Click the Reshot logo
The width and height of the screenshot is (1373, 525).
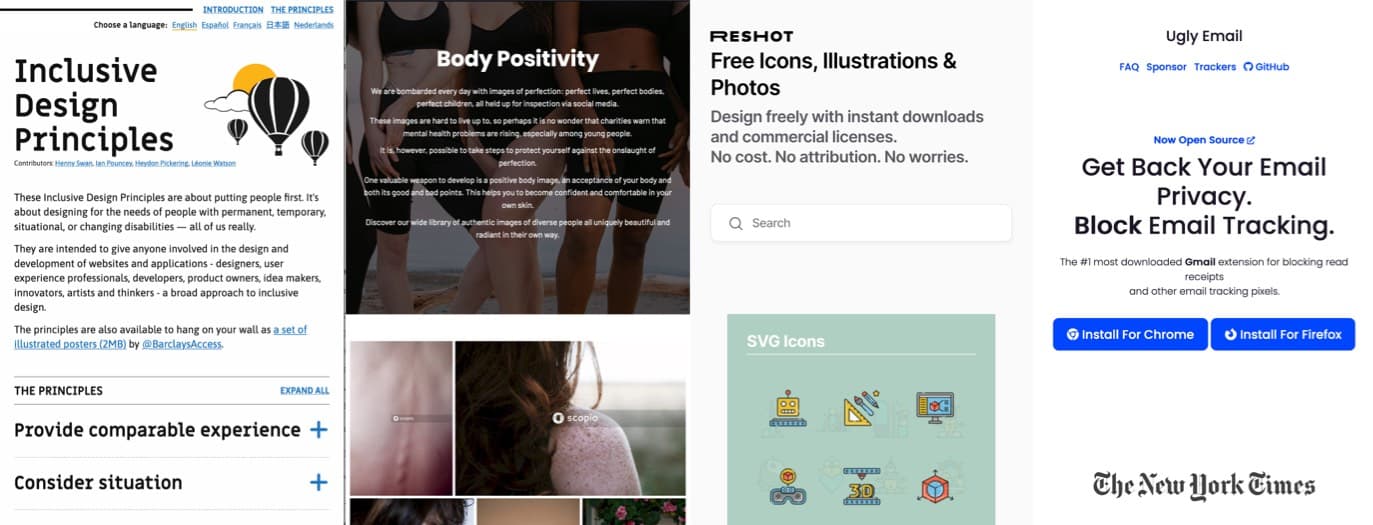751,36
